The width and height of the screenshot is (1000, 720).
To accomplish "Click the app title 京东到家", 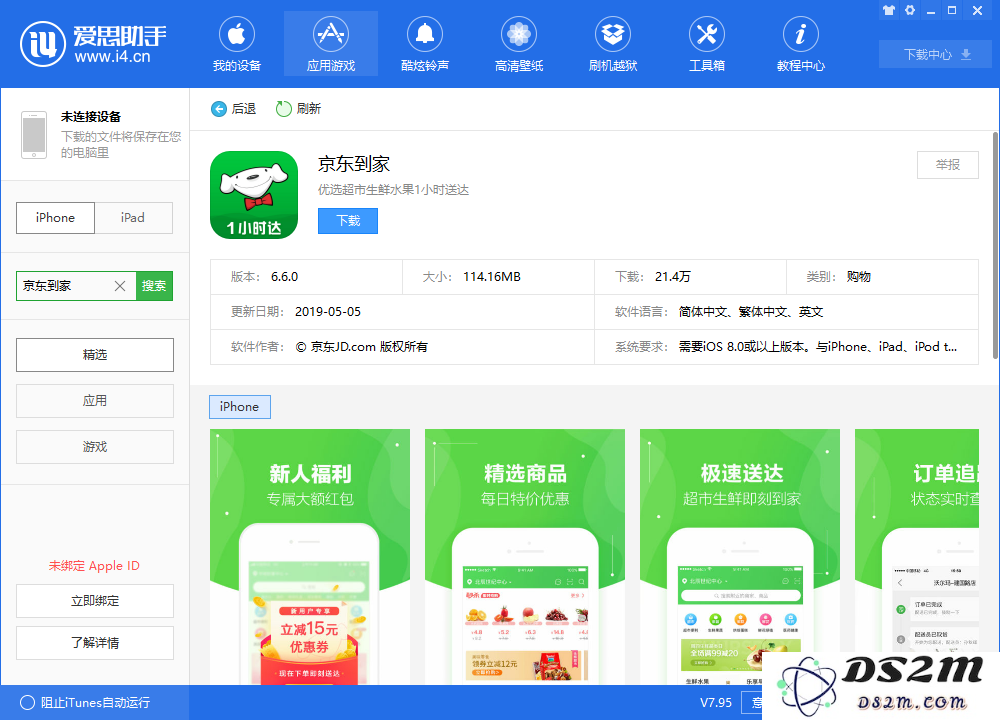I will (x=354, y=164).
